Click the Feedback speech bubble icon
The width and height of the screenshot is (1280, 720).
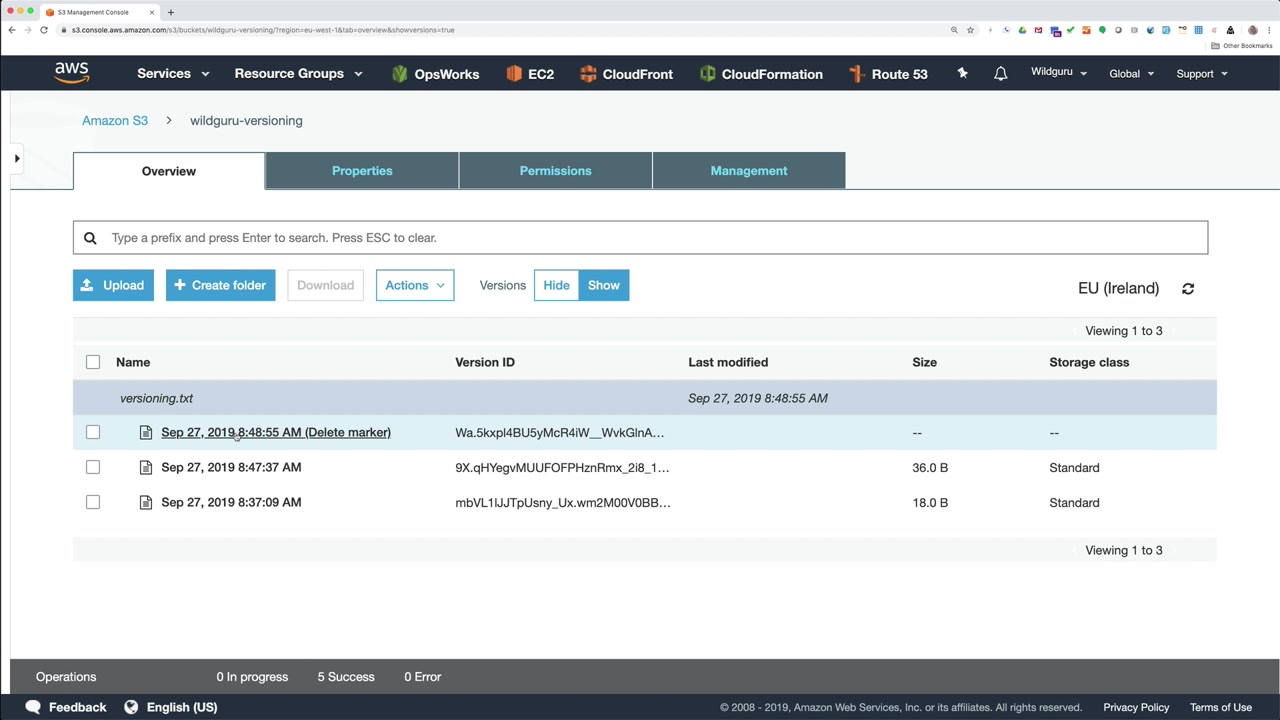pyautogui.click(x=33, y=707)
